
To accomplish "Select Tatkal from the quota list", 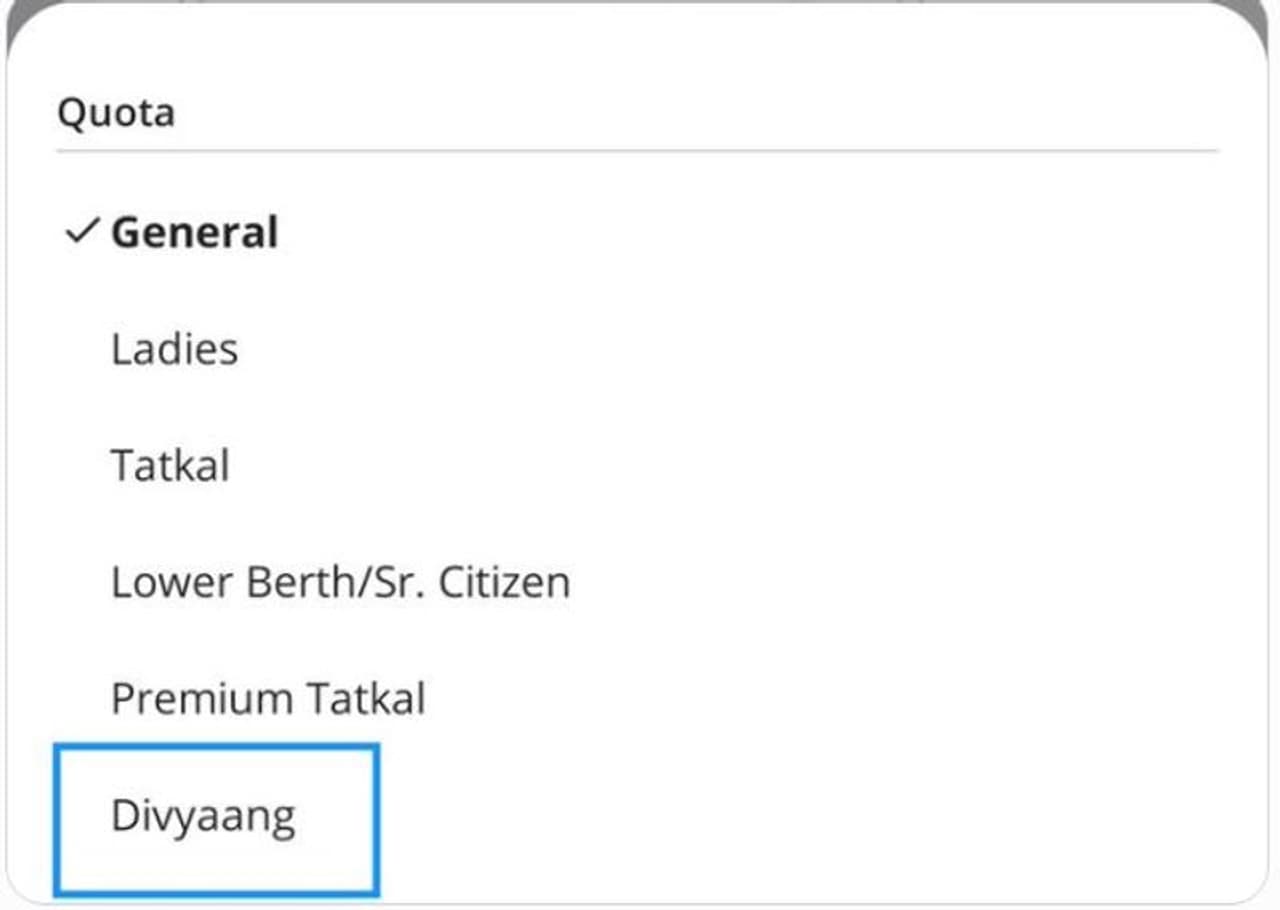I will coord(170,466).
